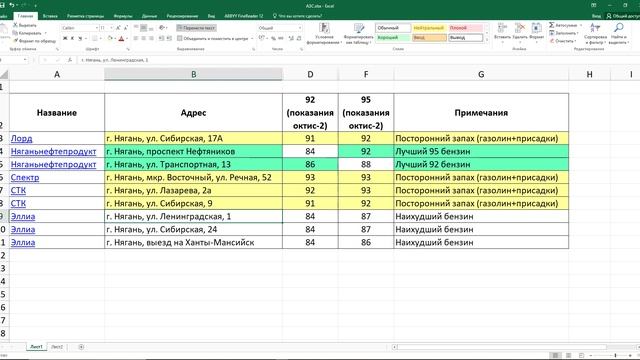Click the AutoSum (Автосумма) sigma icon
This screenshot has width=640, height=360.
point(552,25)
